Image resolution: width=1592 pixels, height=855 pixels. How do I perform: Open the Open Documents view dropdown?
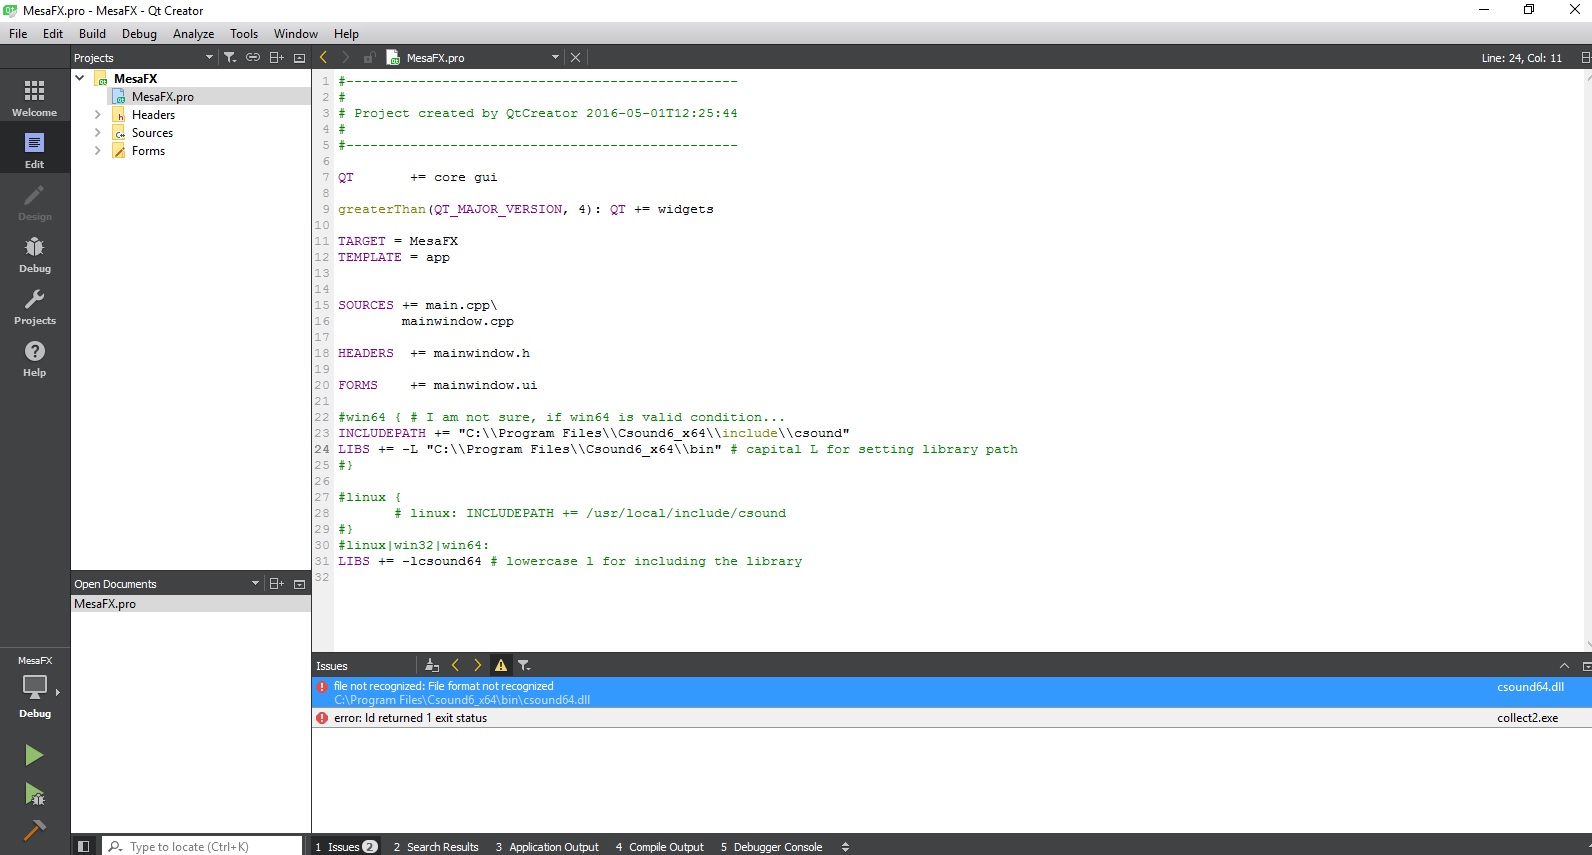[x=255, y=584]
